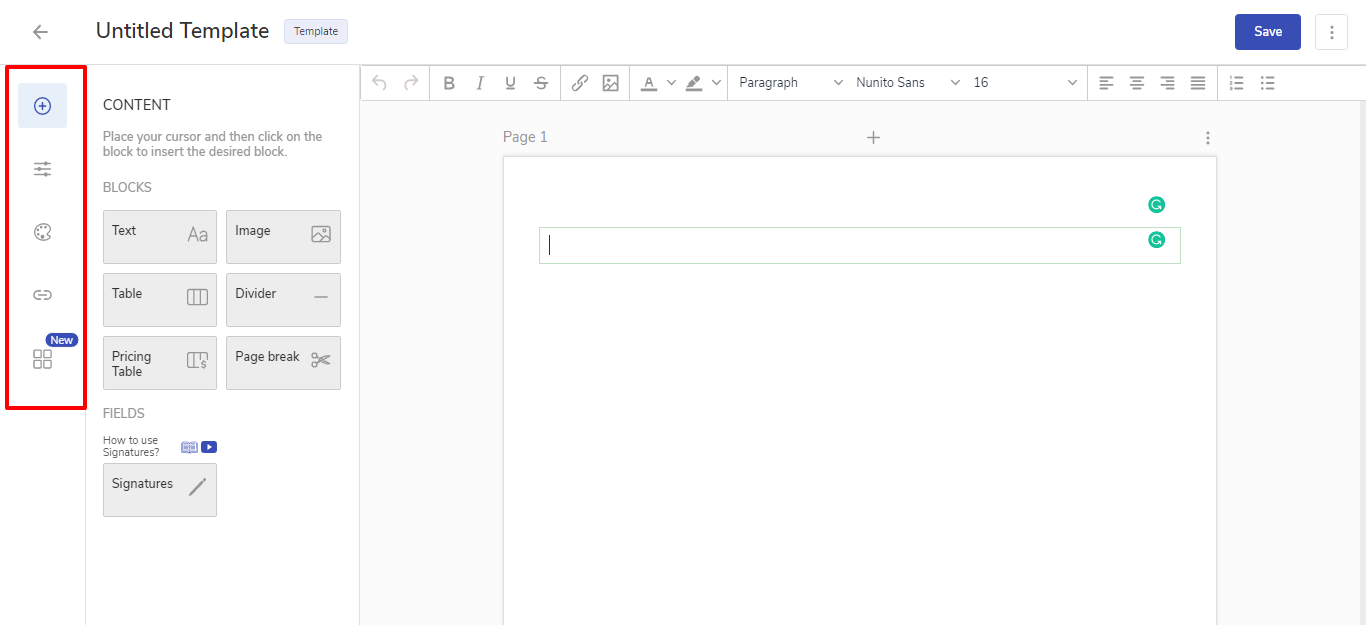Toggle strikethrough formatting
This screenshot has width=1366, height=625.
(541, 83)
